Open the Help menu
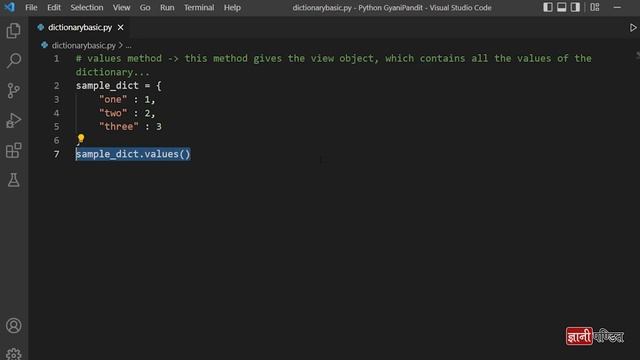Image resolution: width=640 pixels, height=360 pixels. (x=232, y=7)
